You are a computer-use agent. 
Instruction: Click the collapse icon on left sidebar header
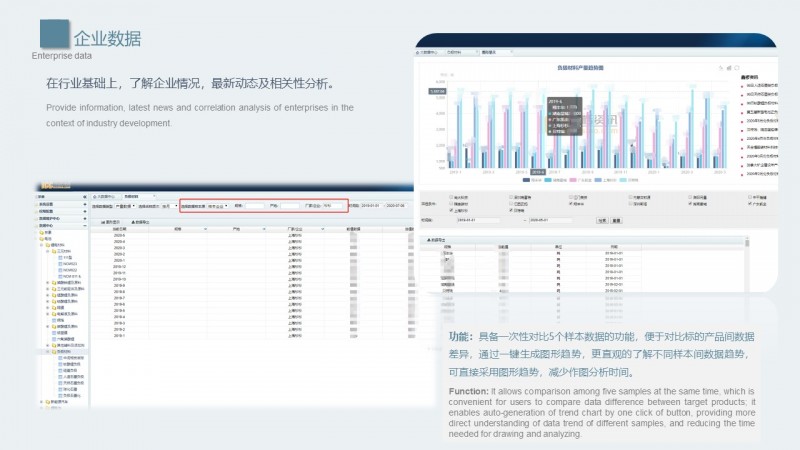(x=84, y=197)
